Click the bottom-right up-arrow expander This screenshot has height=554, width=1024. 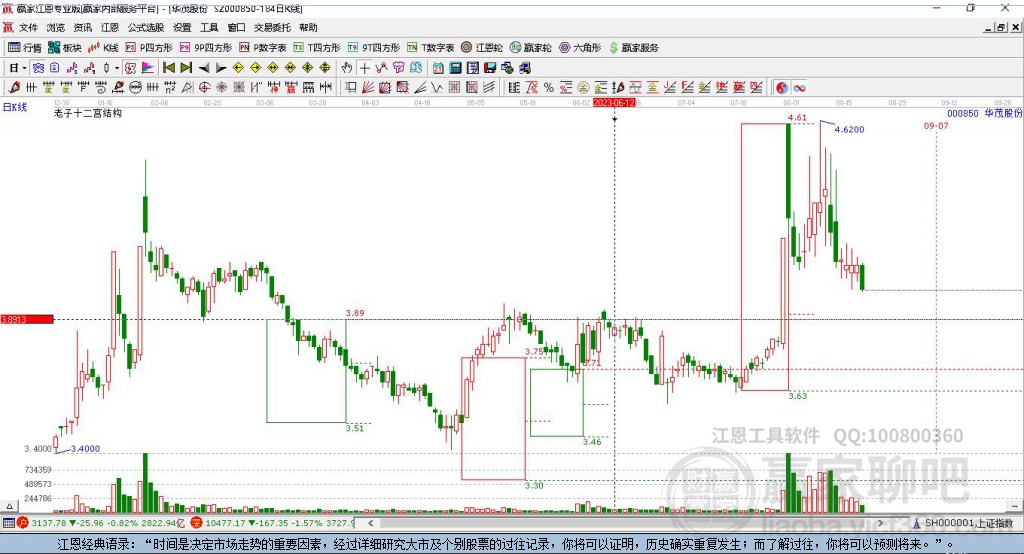click(1014, 506)
